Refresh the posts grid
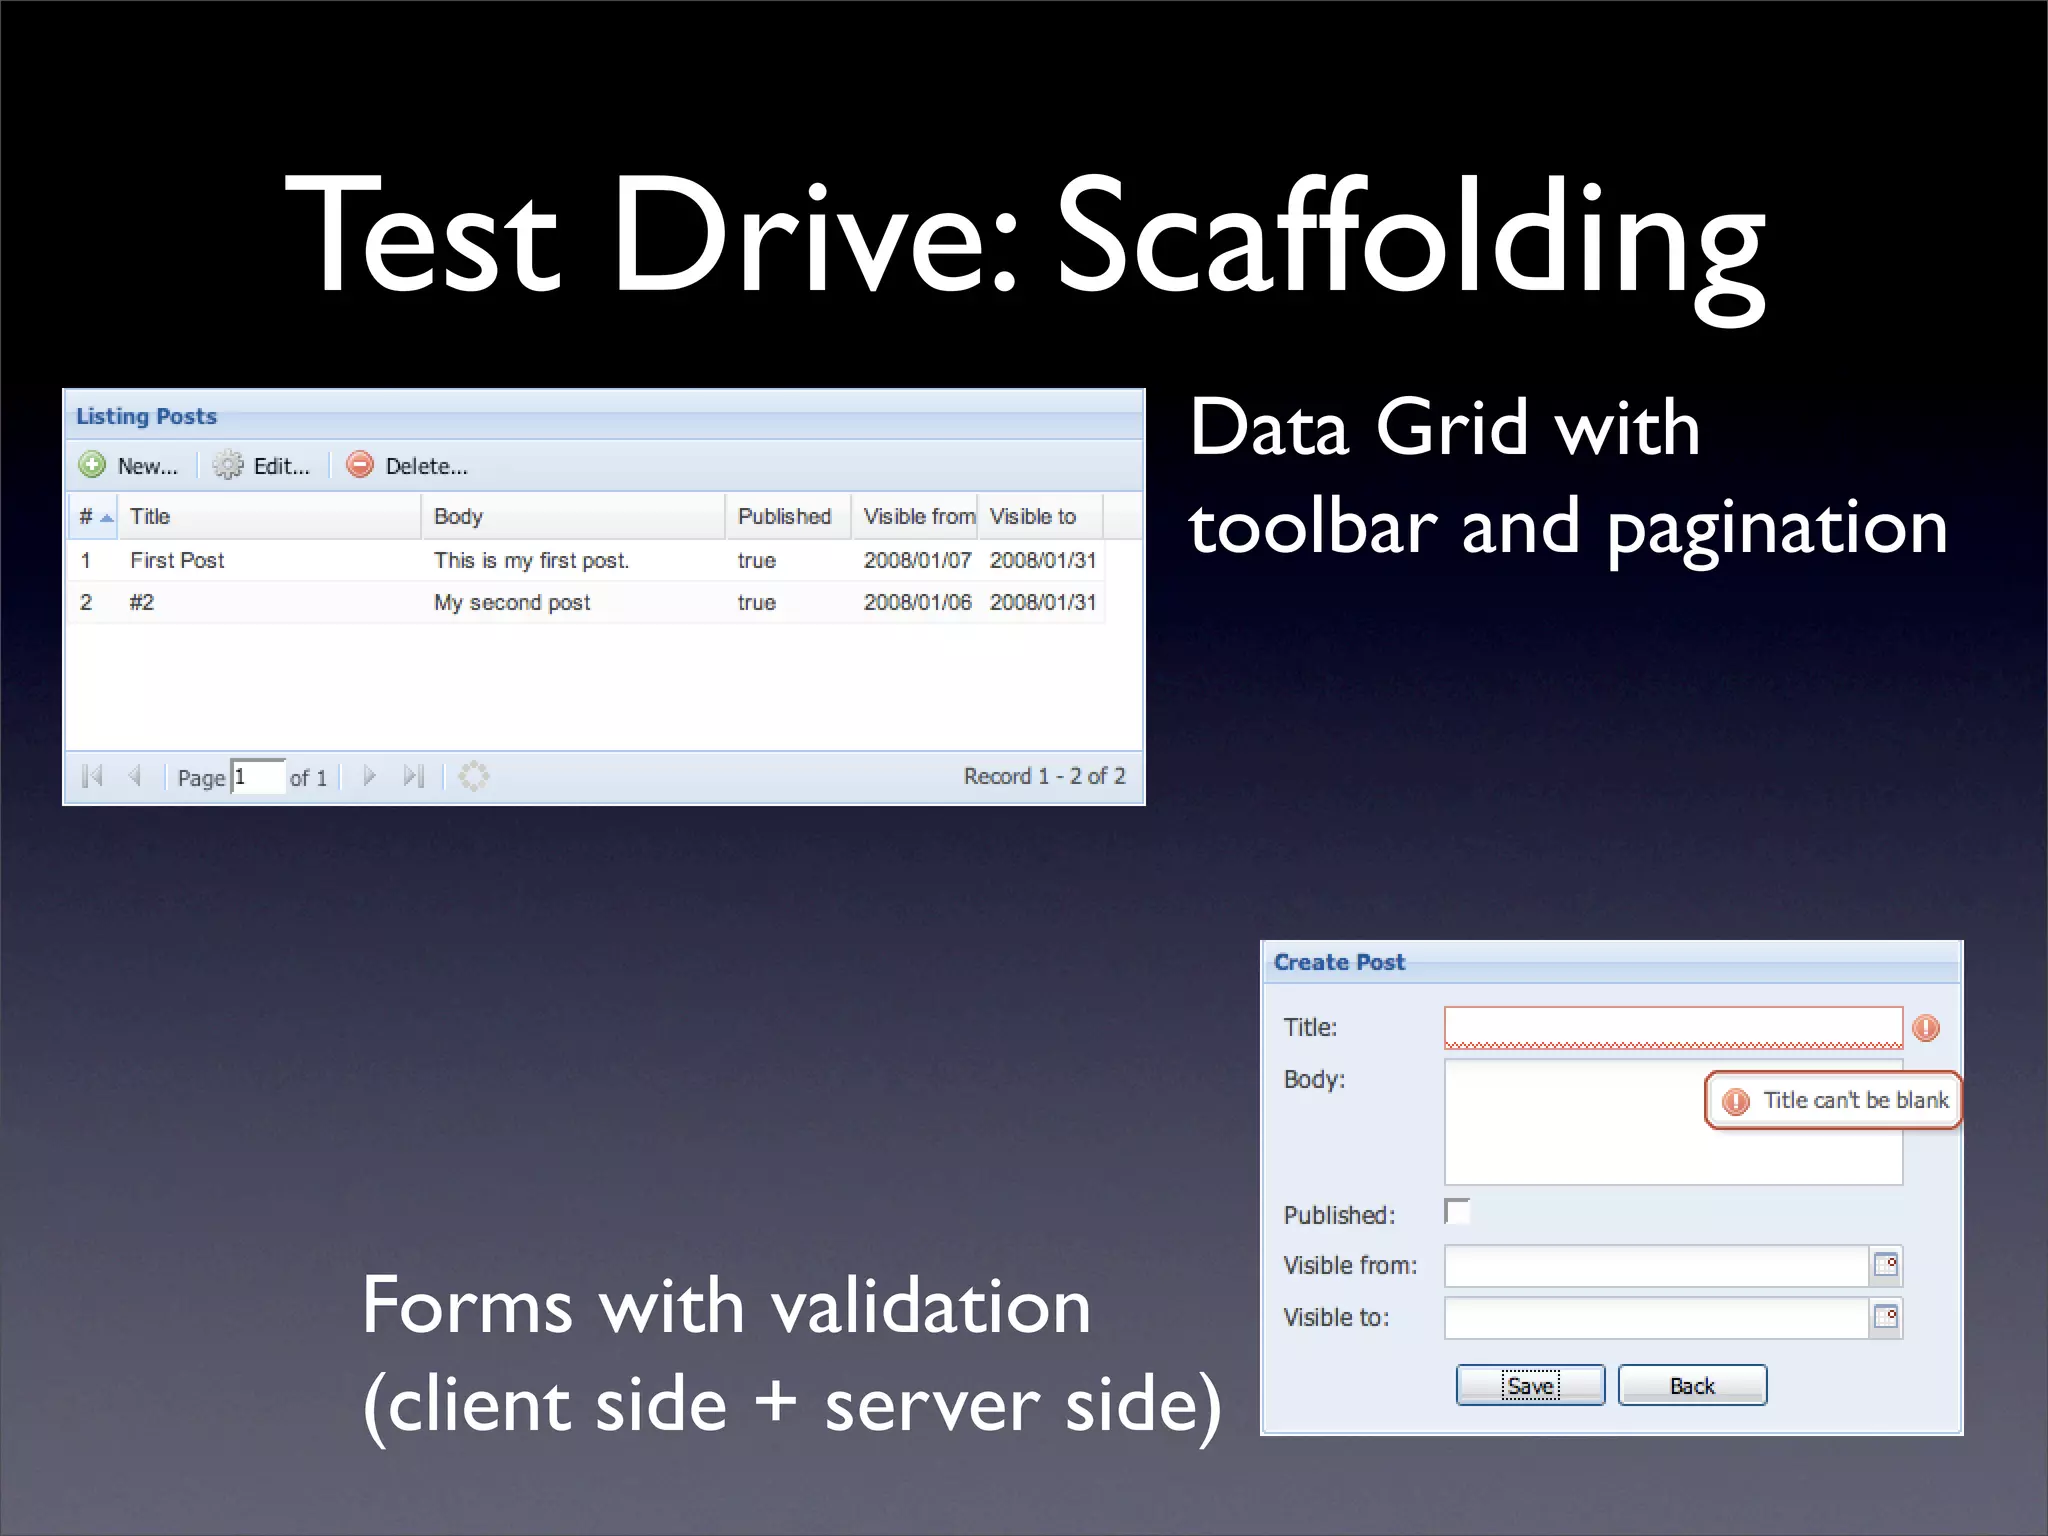Screen dimensions: 2048x1536 474,776
